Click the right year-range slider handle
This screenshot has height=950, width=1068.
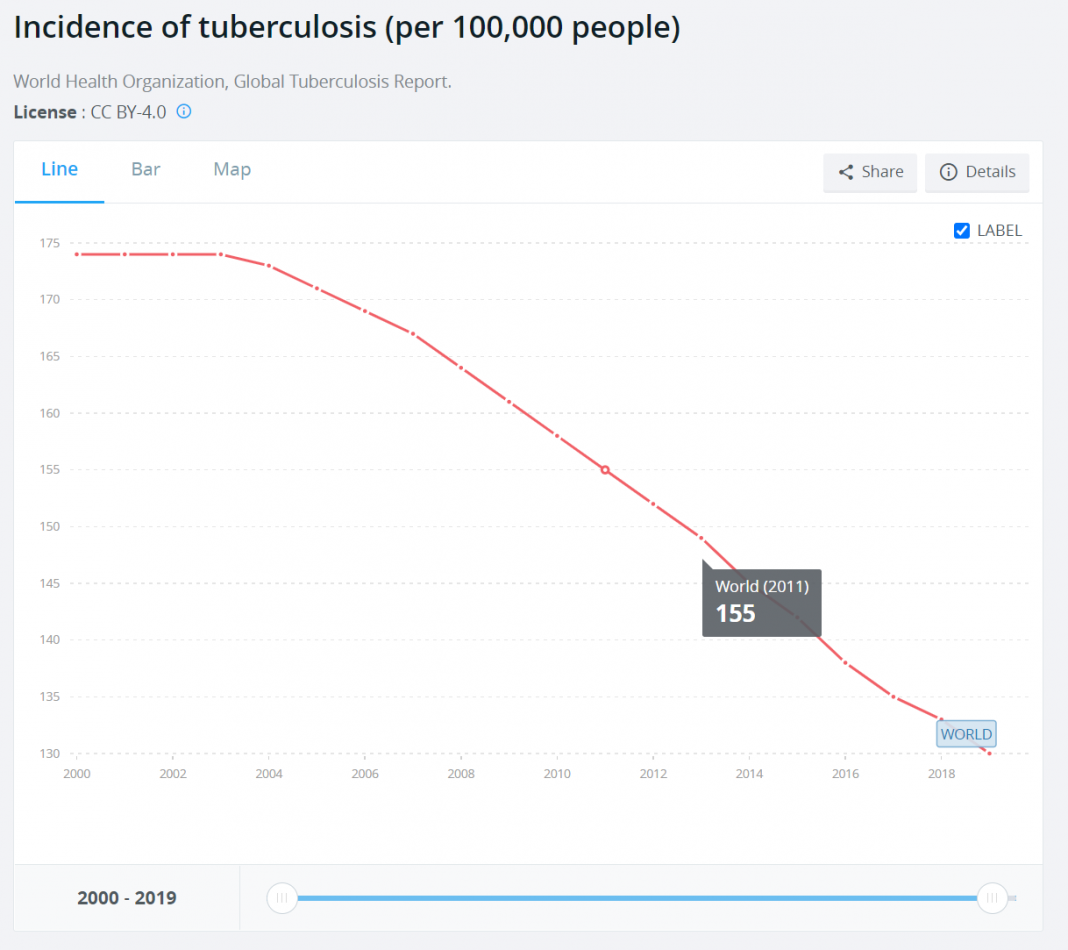[992, 898]
